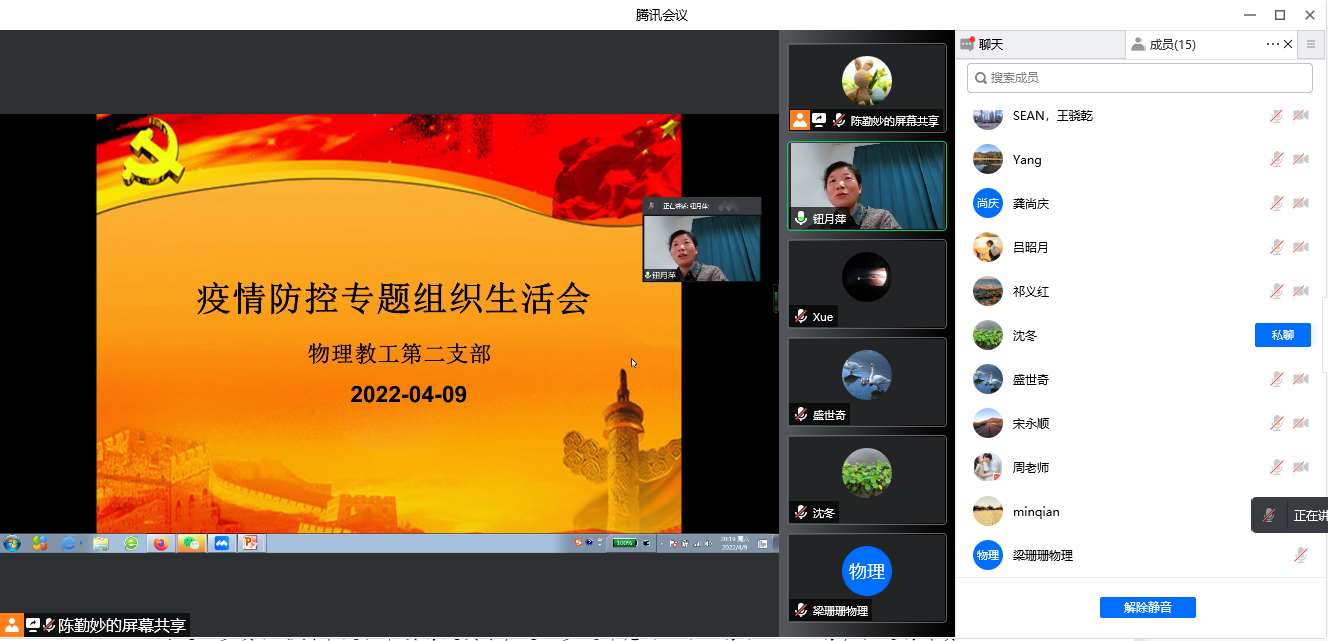Switch to the 聊天 chat tab
This screenshot has height=641, width=1328.
pyautogui.click(x=1040, y=44)
